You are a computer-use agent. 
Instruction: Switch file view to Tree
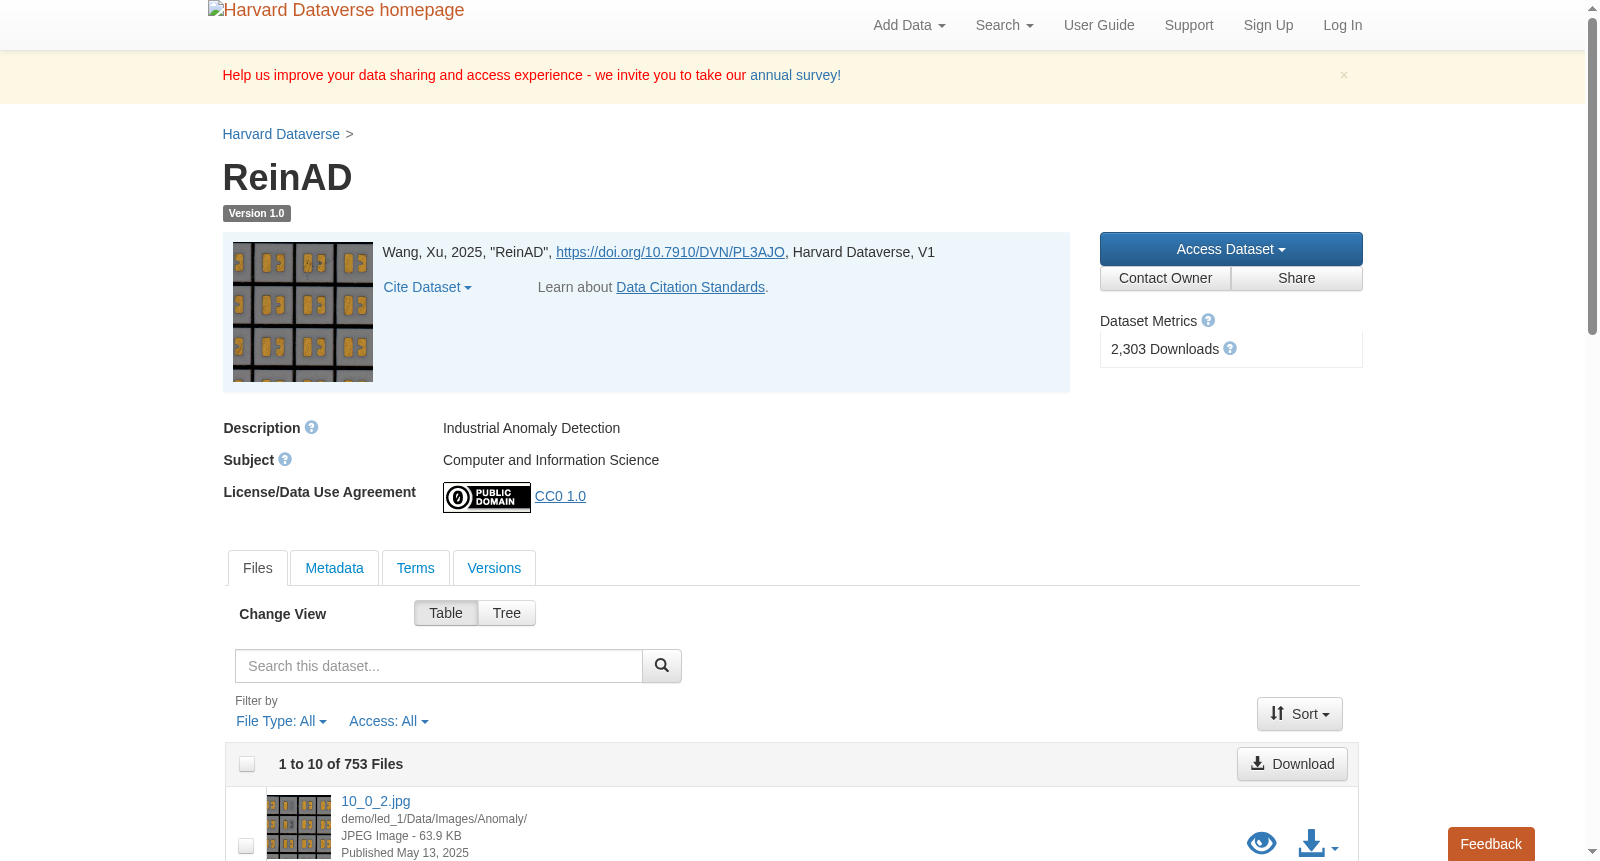pyautogui.click(x=507, y=613)
